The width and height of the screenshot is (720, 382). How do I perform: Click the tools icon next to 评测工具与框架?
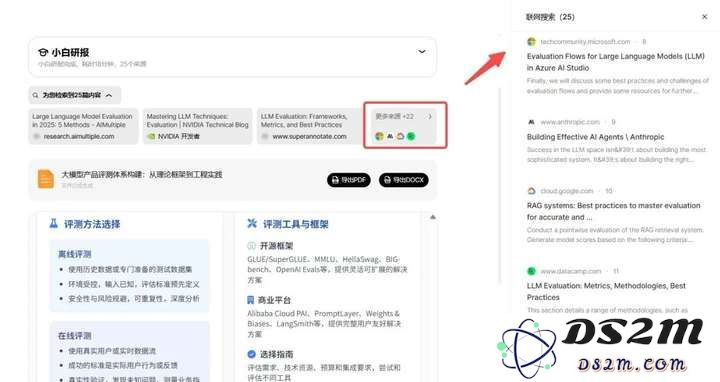click(x=252, y=224)
